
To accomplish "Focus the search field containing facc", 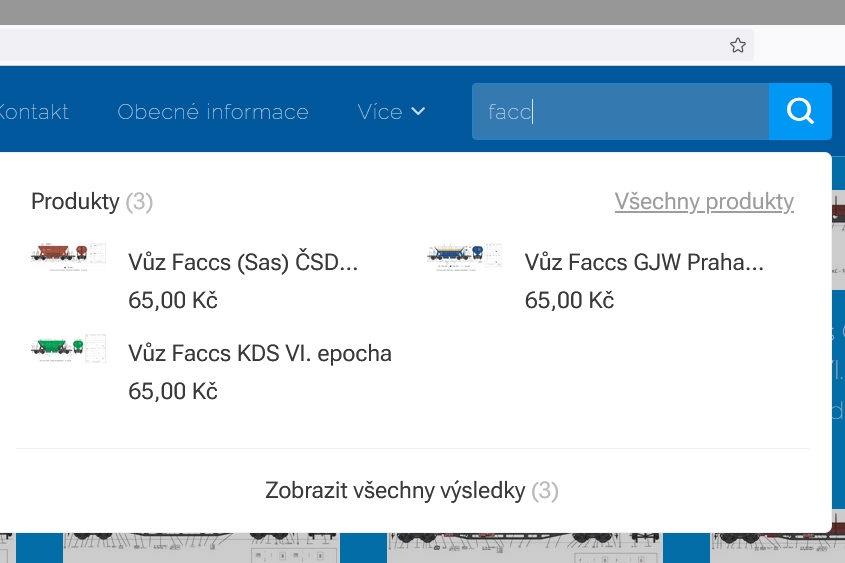I will pos(620,112).
